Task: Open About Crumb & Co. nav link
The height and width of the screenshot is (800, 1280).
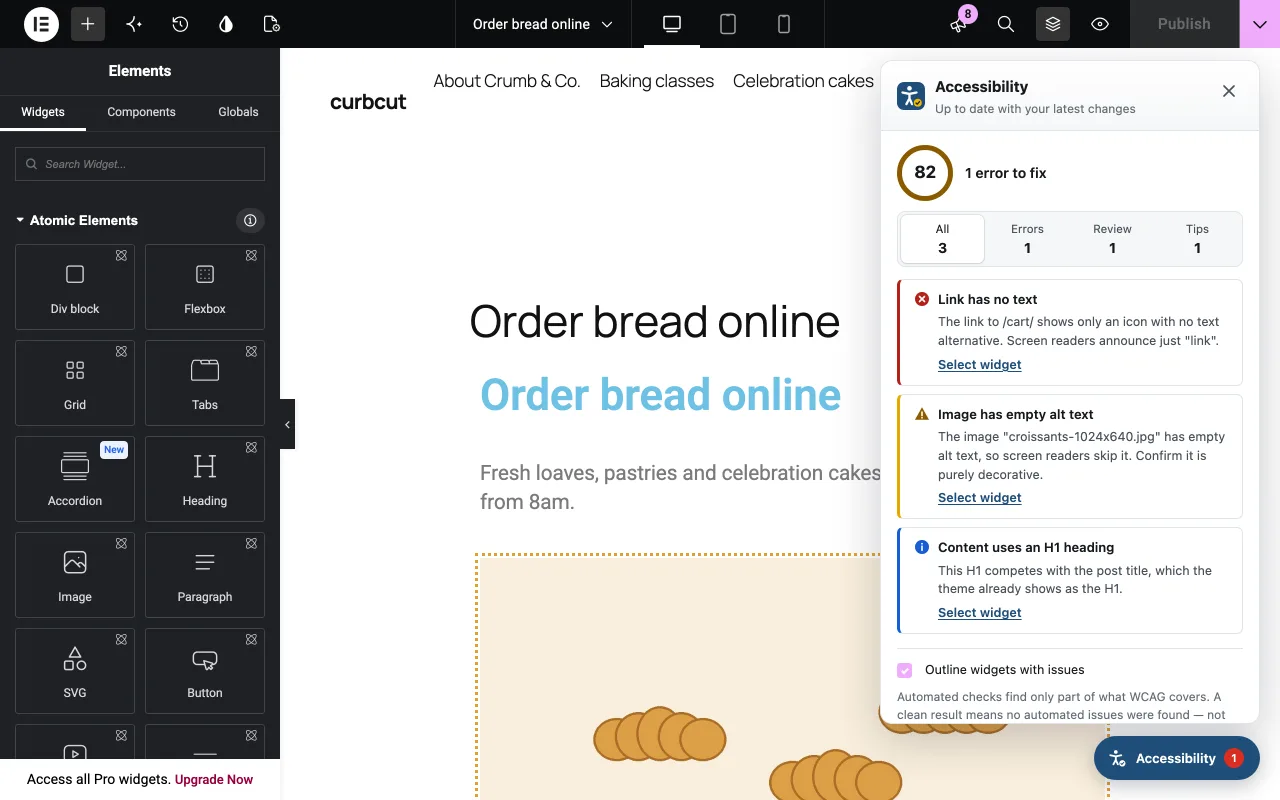Action: (x=507, y=81)
